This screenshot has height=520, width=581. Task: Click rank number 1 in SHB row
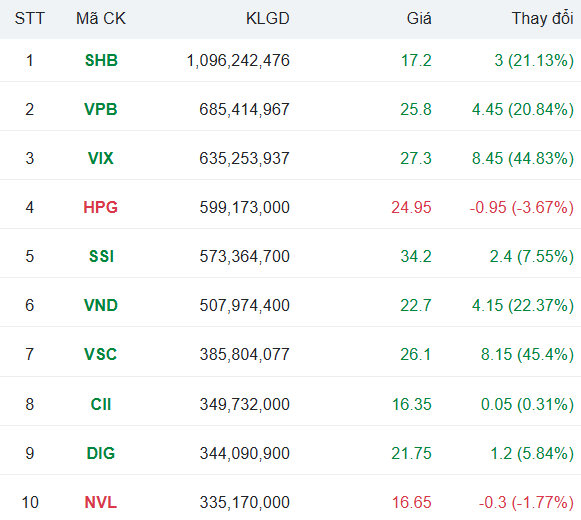tap(30, 60)
